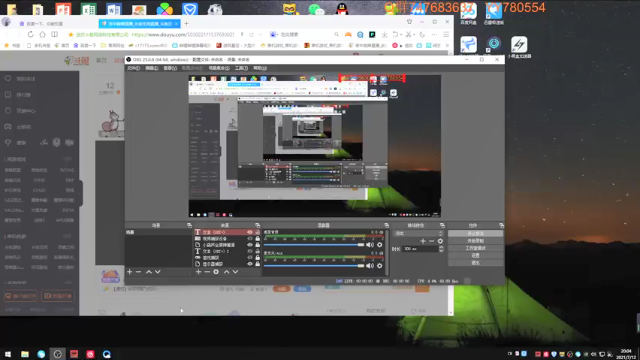Remove selected scene with the minus icon

138,272
